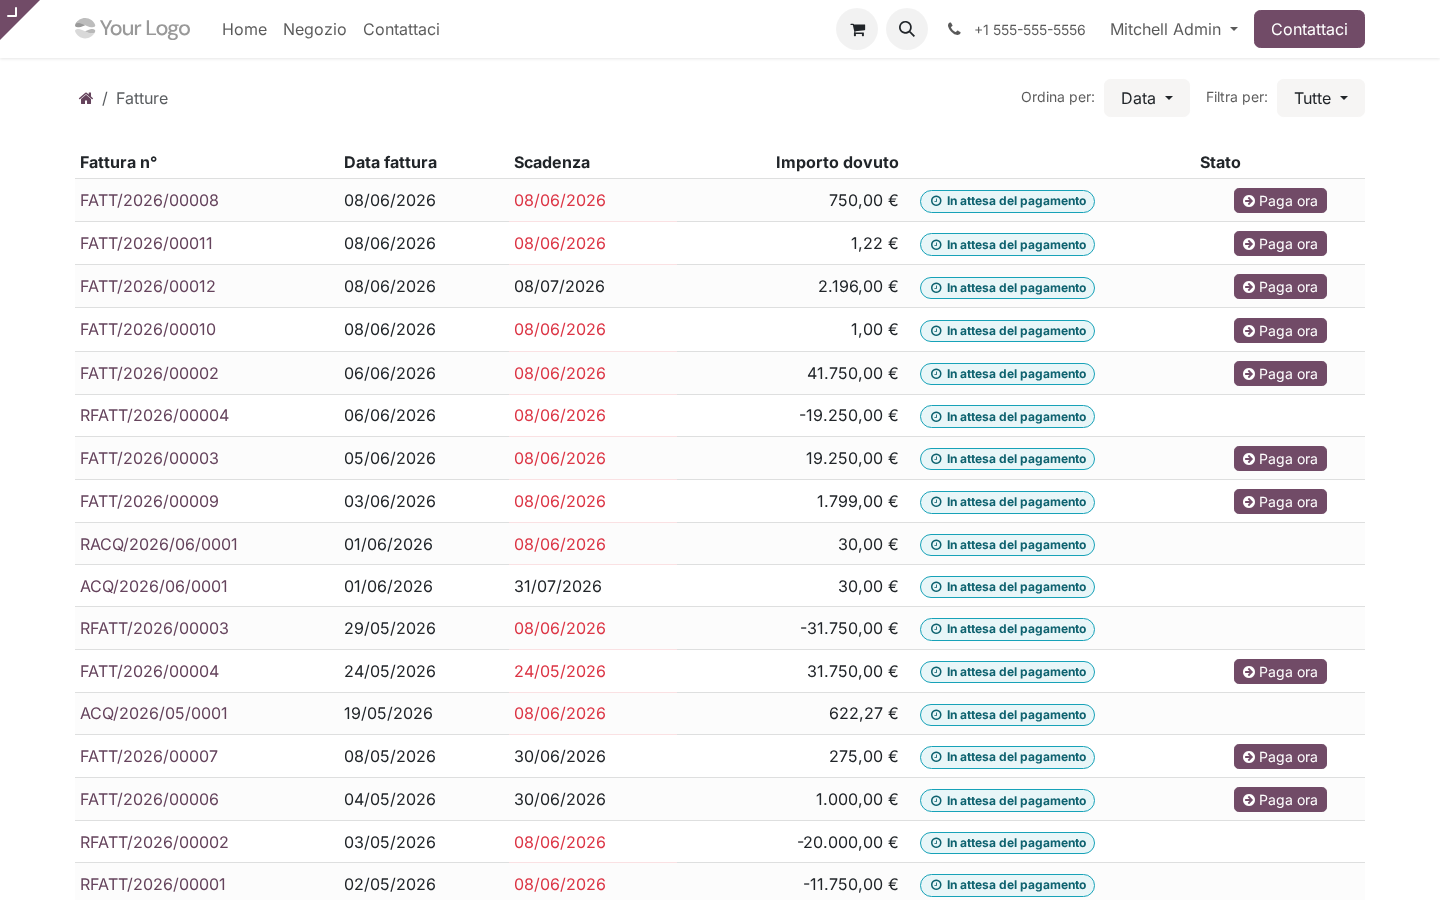
Task: Go to Home menu item
Action: pos(244,29)
